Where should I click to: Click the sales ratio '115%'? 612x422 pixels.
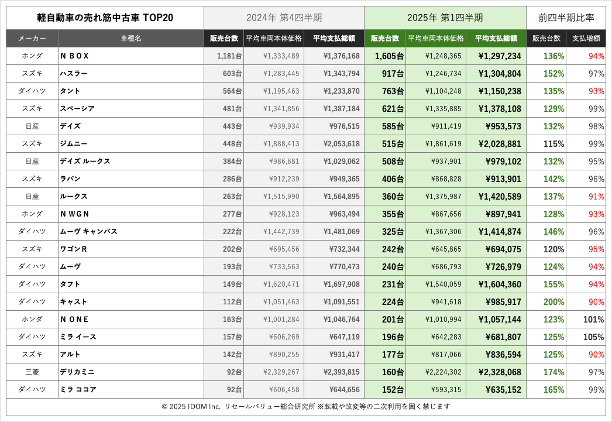click(x=553, y=144)
